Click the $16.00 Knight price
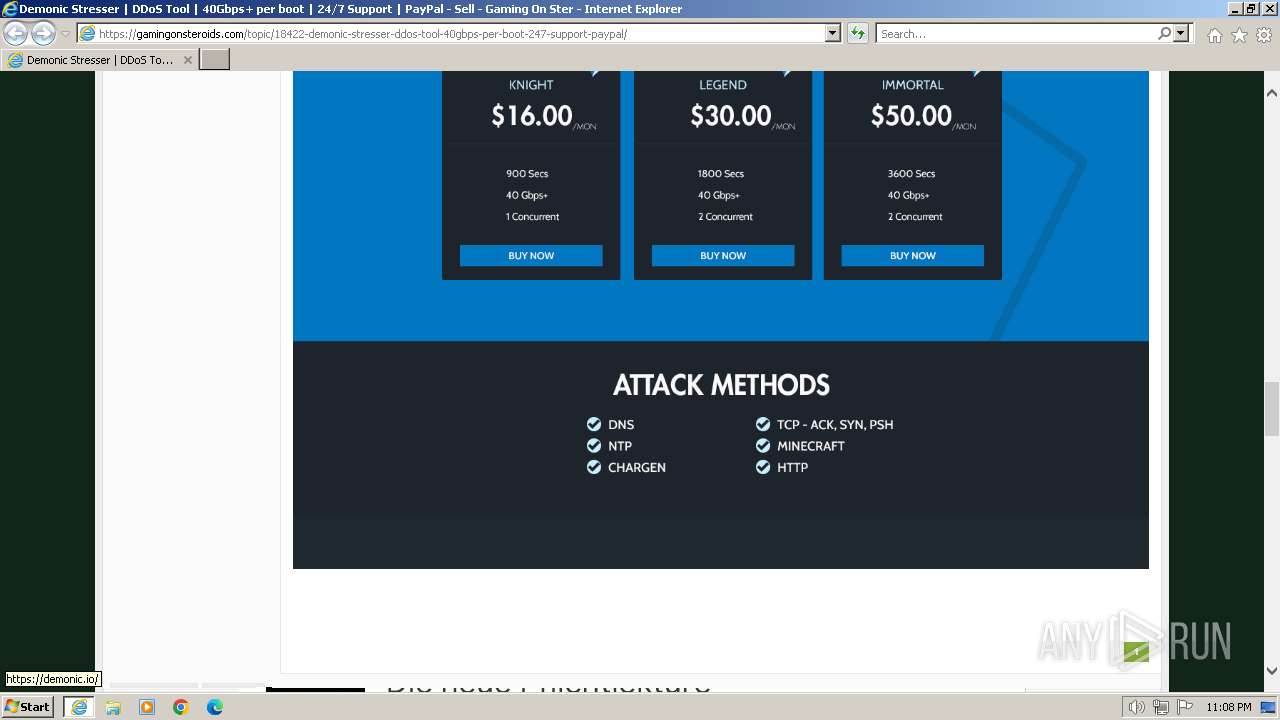The height and width of the screenshot is (720, 1280). click(x=531, y=116)
